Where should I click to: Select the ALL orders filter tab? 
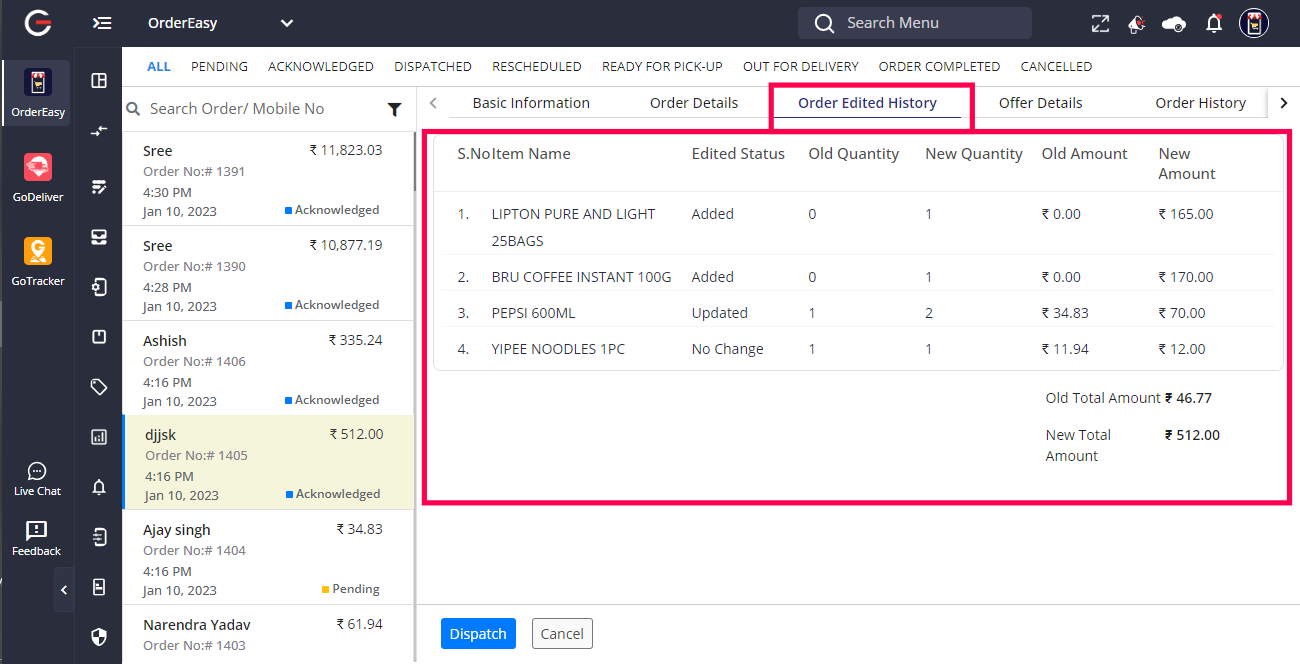159,67
